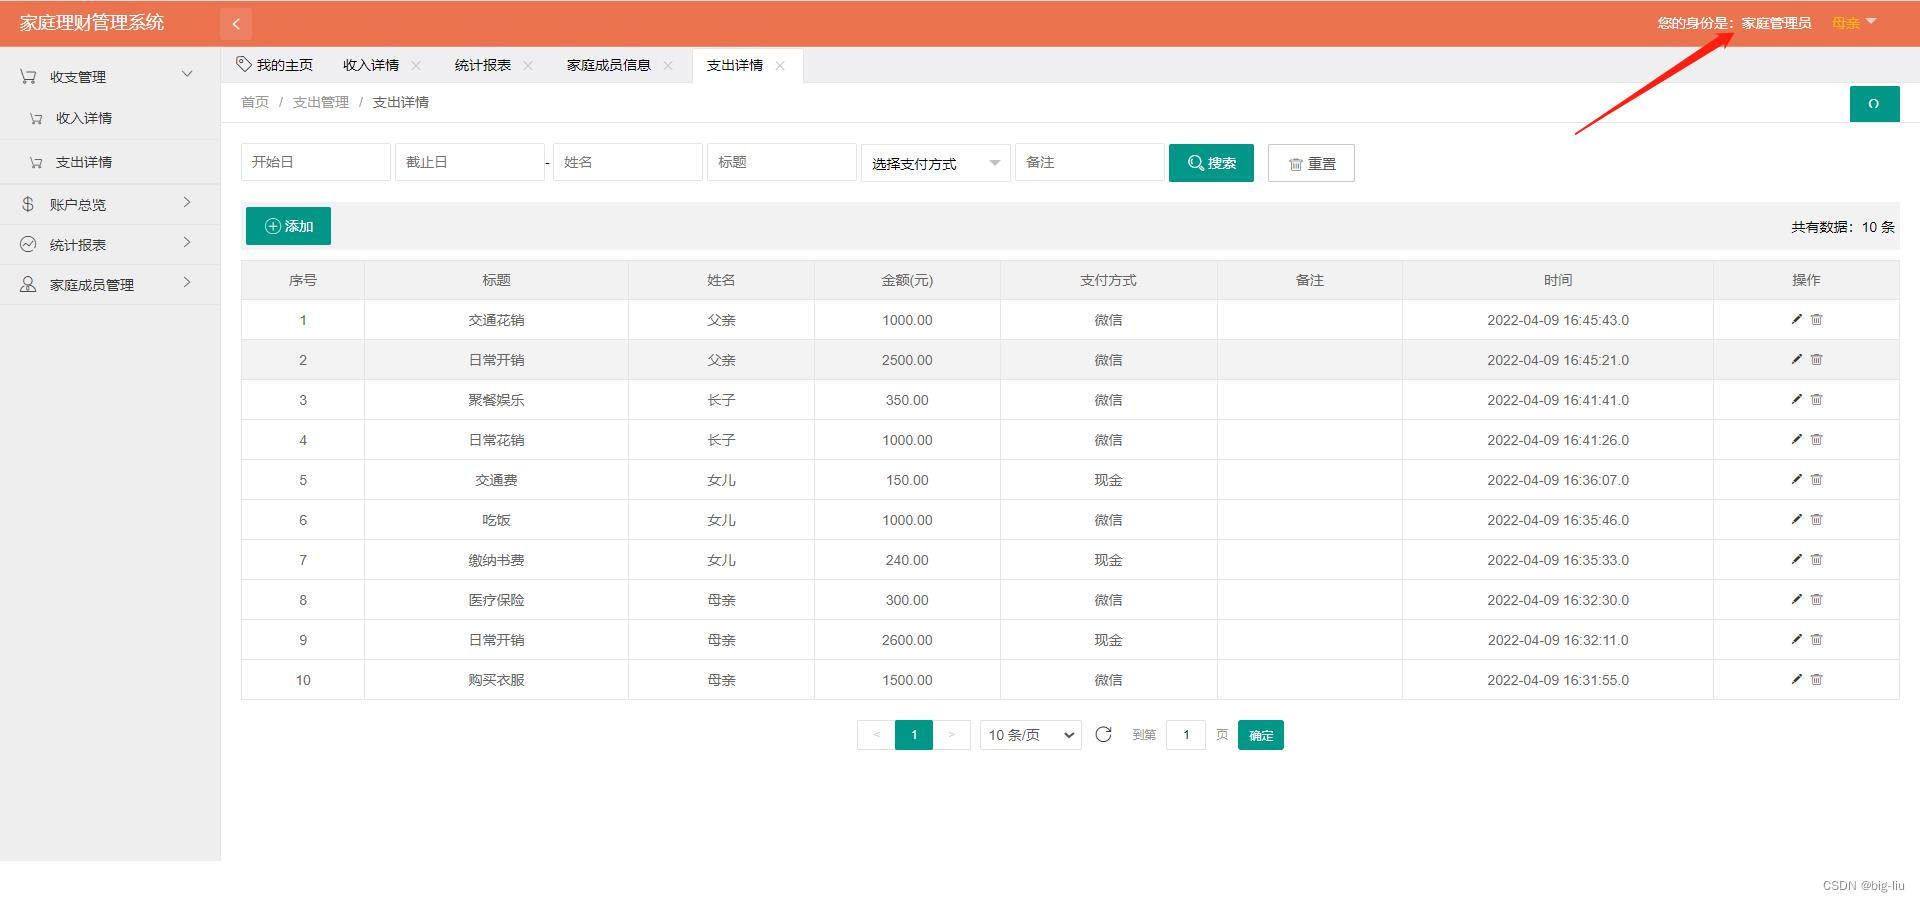Expand the 统计报表 sidebar menu
The height and width of the screenshot is (902, 1920).
point(110,244)
